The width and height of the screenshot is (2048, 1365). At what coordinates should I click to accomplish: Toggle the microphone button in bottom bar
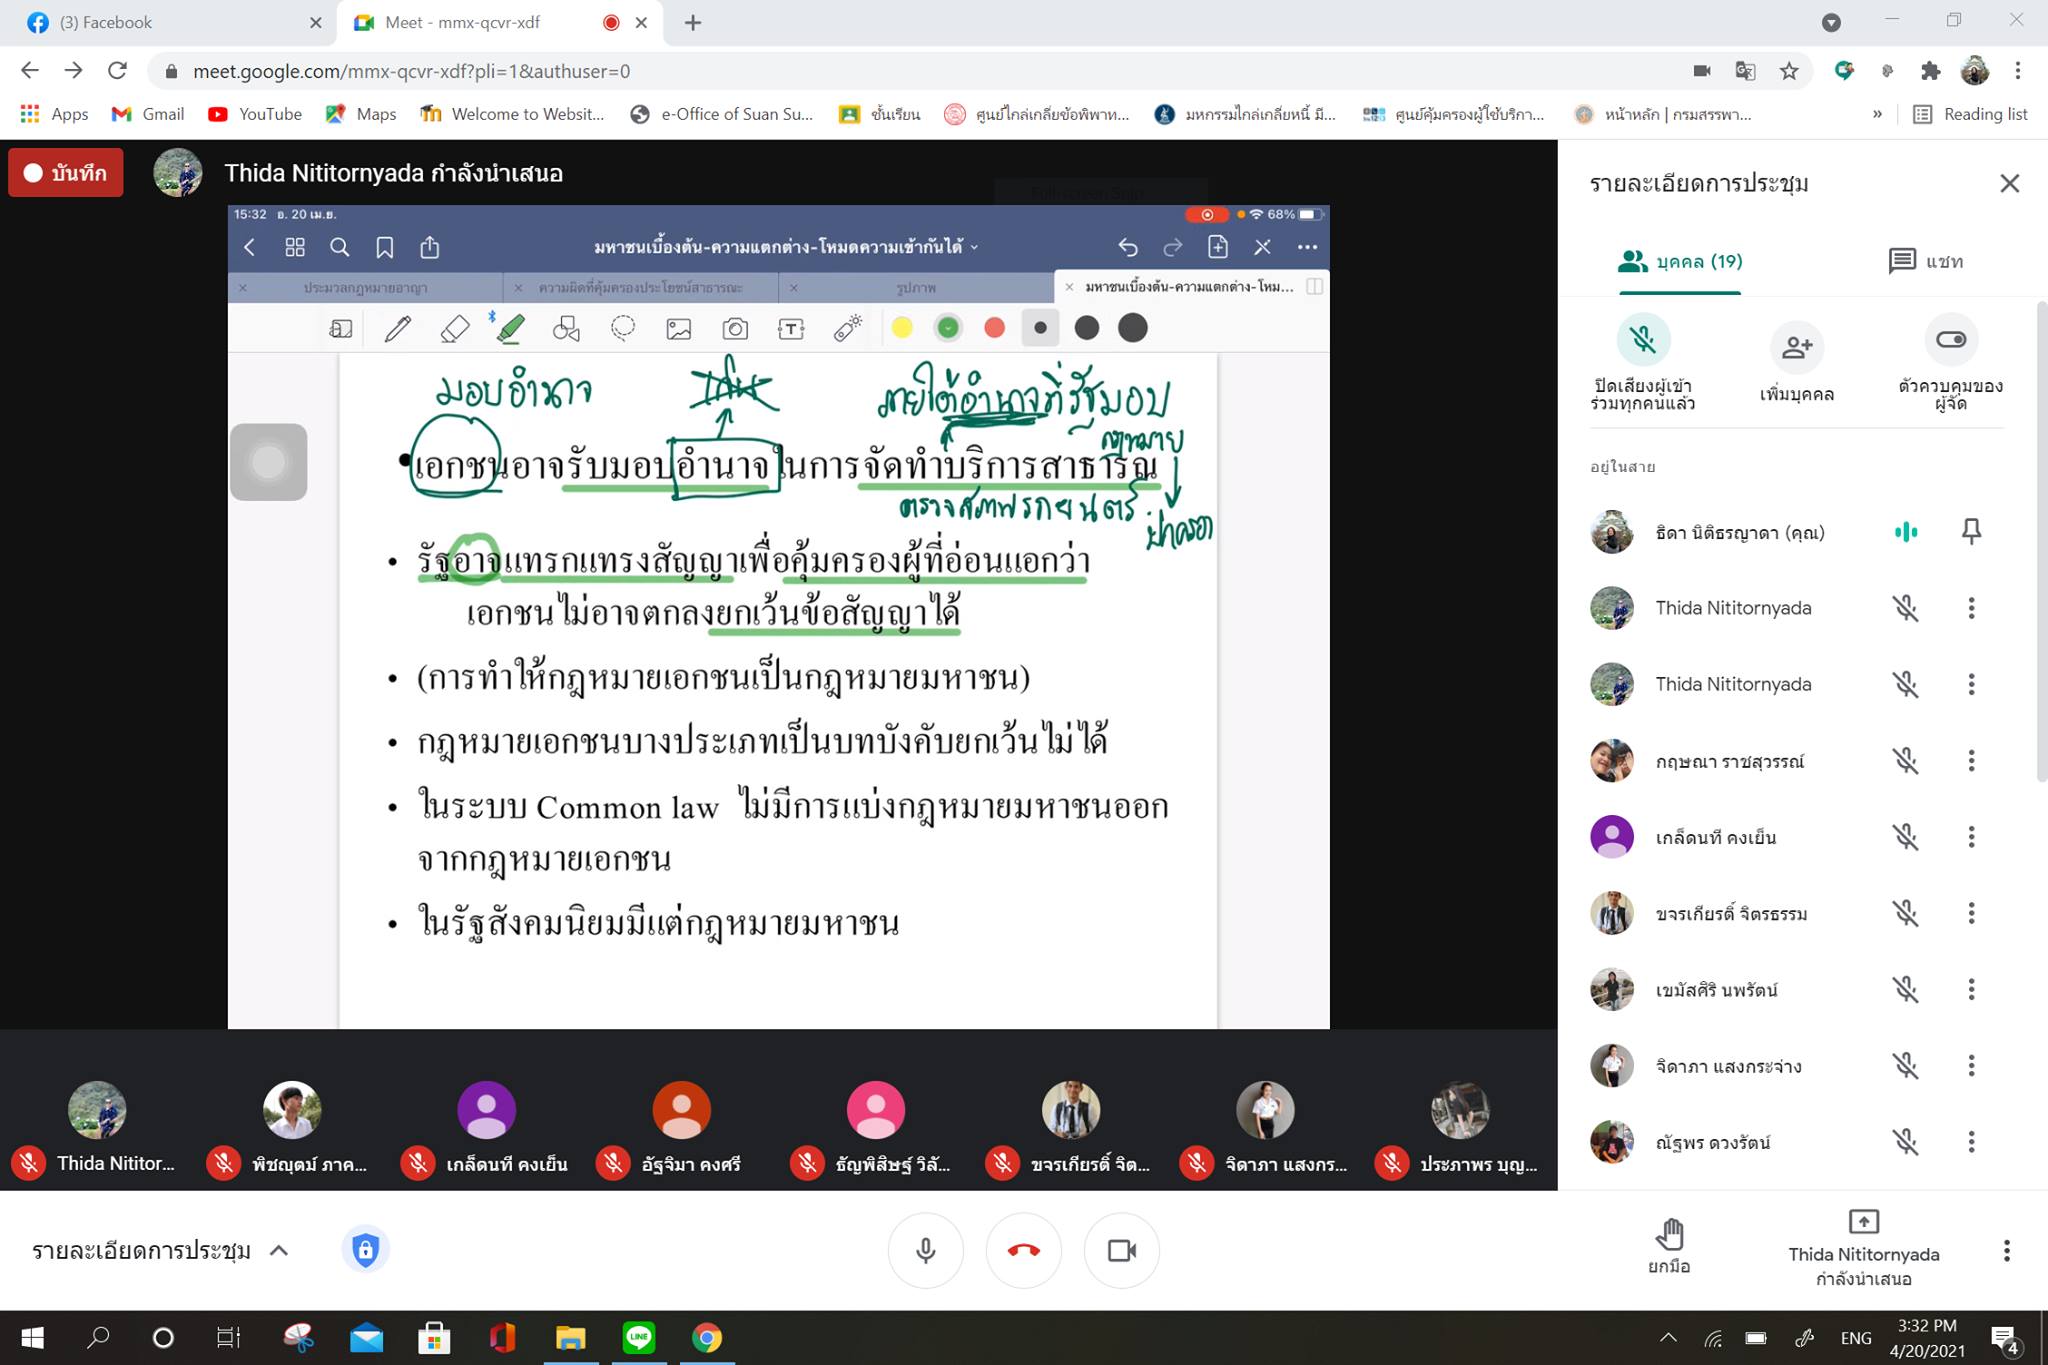click(x=925, y=1251)
